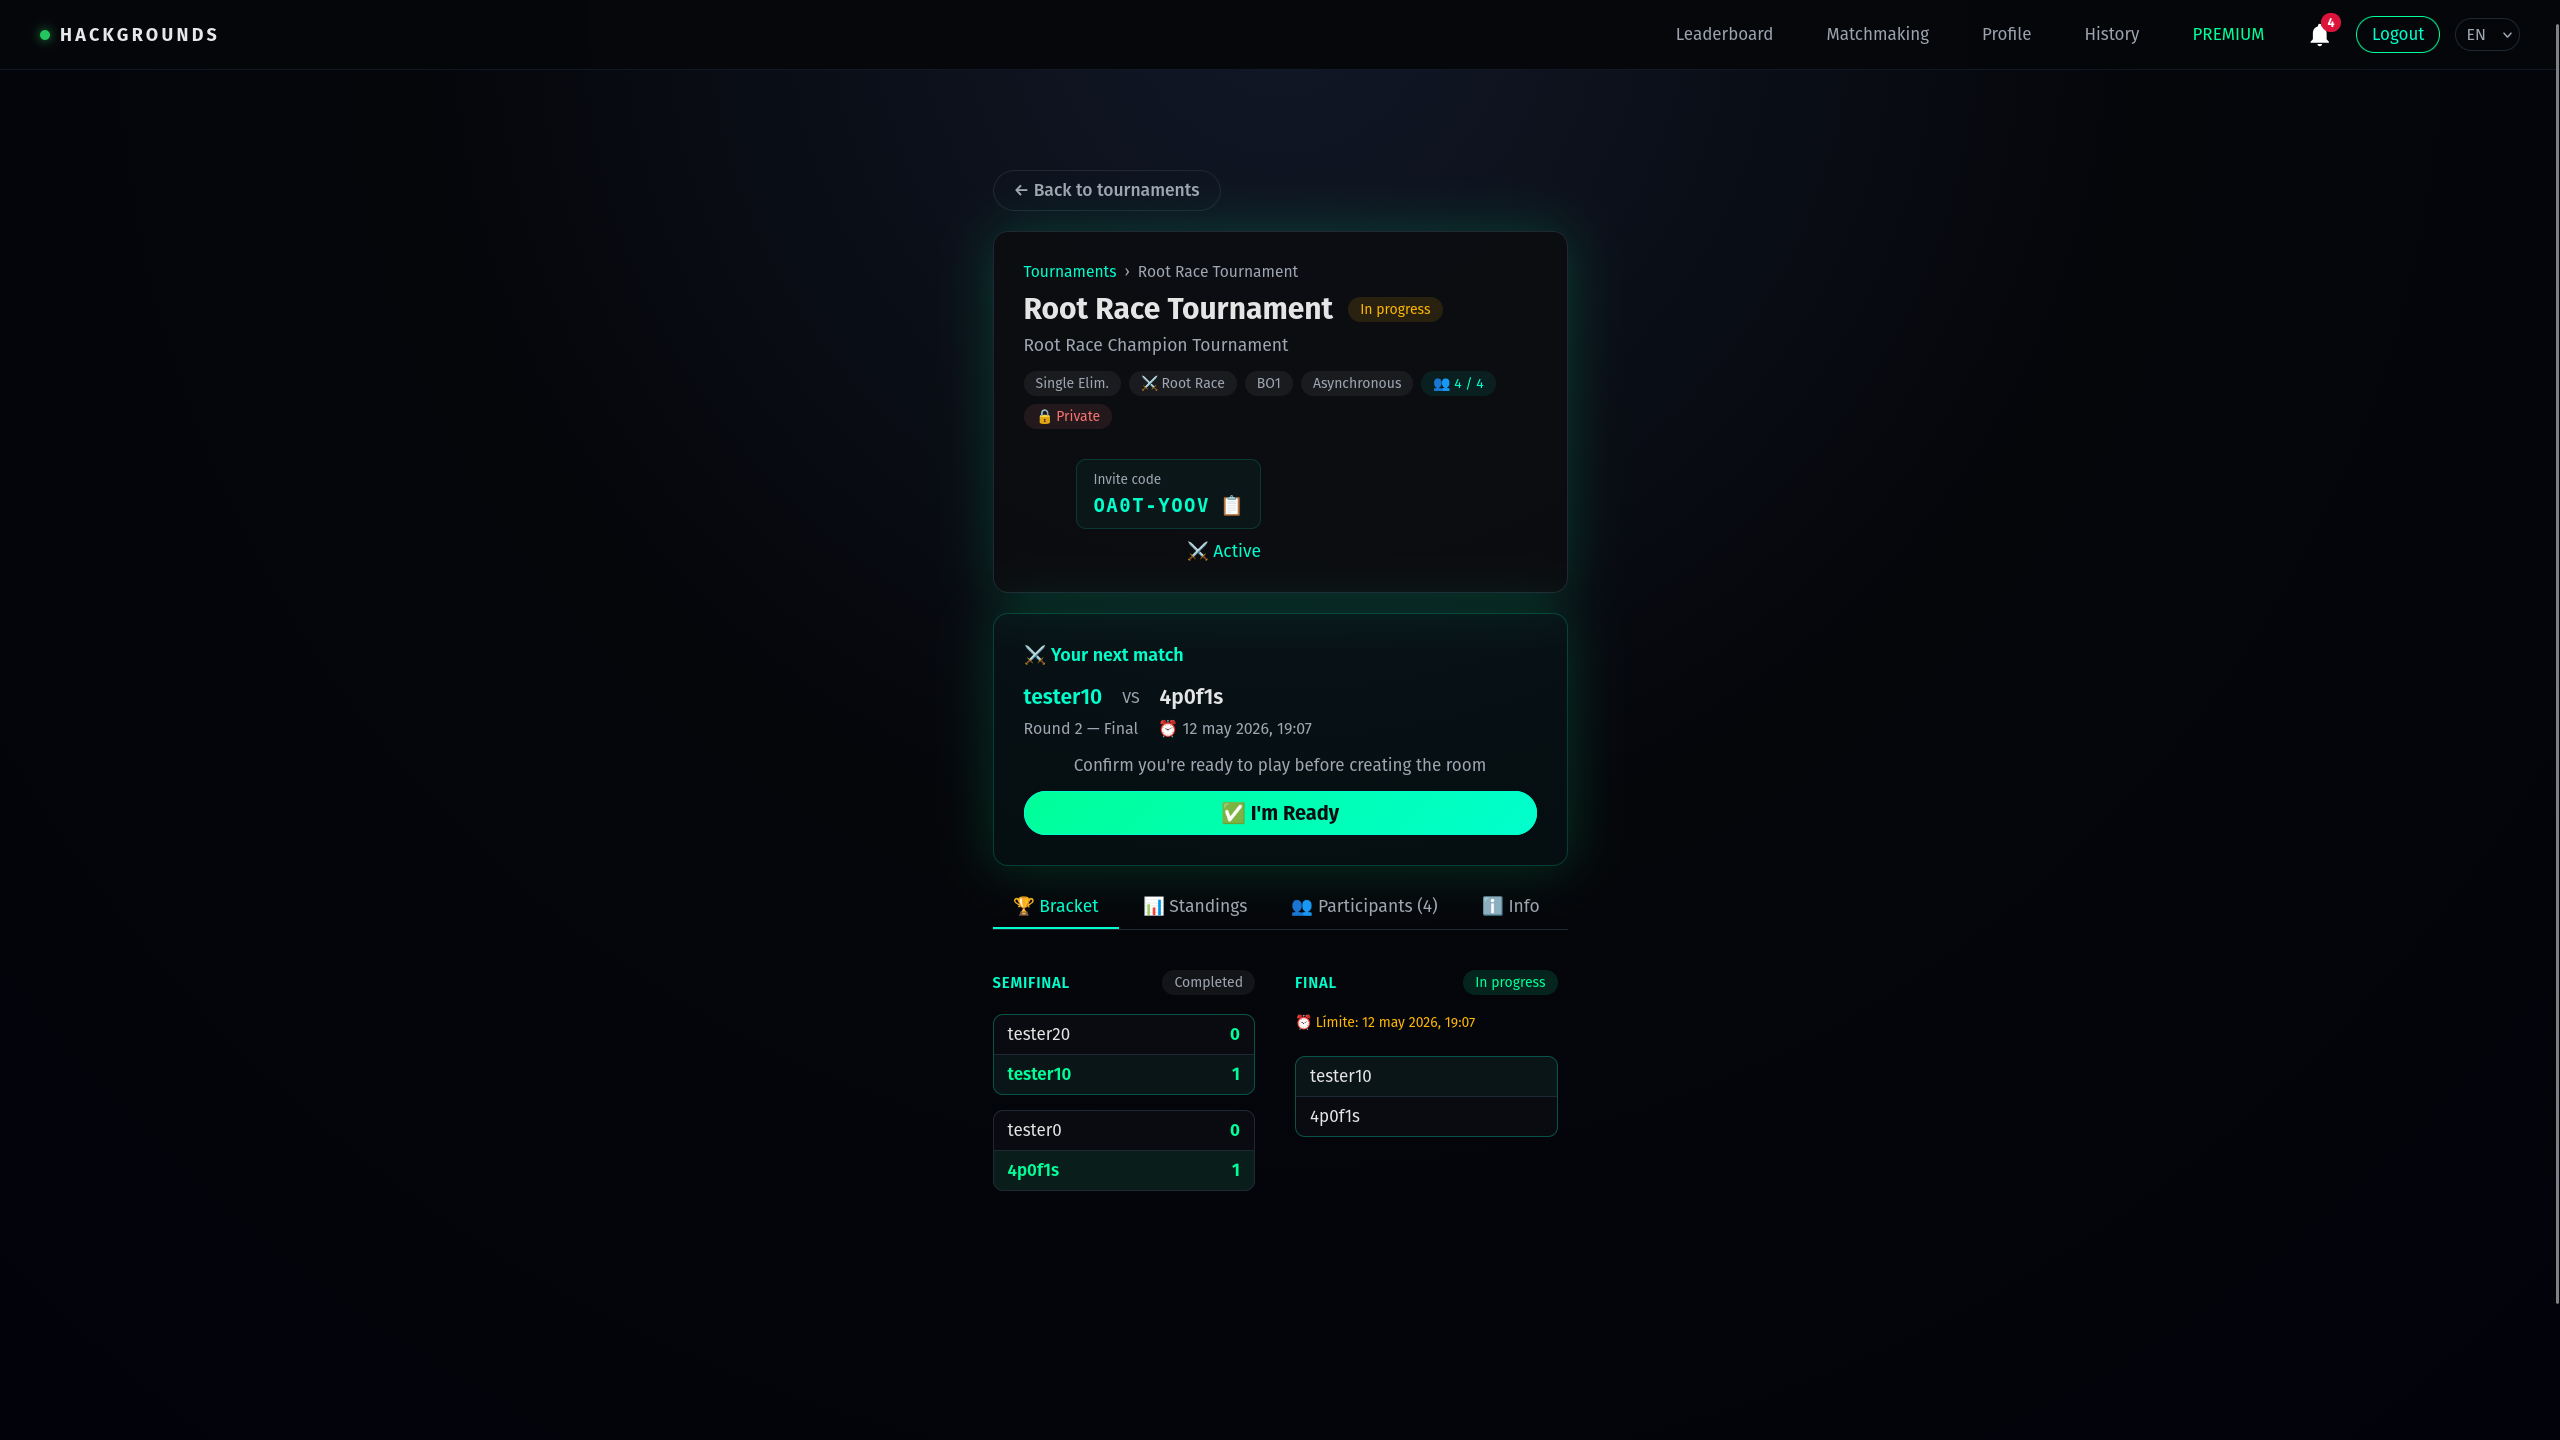Screen dimensions: 2560x1440
Task: Click the I'm Ready button
Action: click(1280, 813)
